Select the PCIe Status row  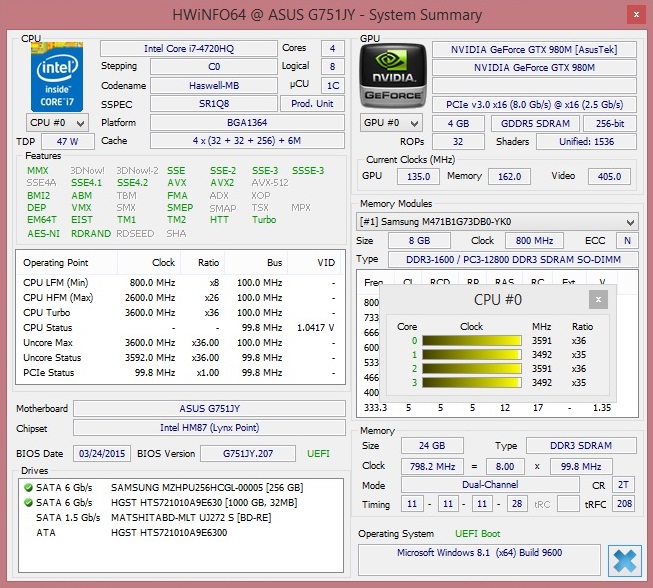(179, 373)
